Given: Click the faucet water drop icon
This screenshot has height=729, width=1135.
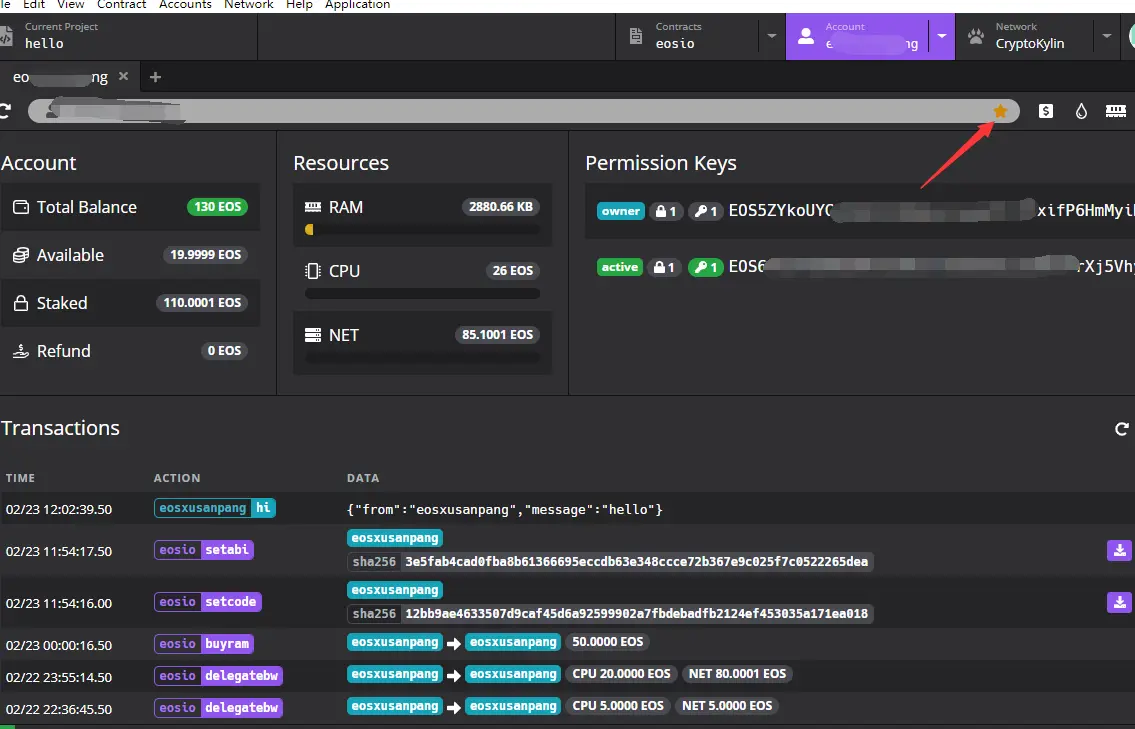Looking at the screenshot, I should pos(1081,111).
